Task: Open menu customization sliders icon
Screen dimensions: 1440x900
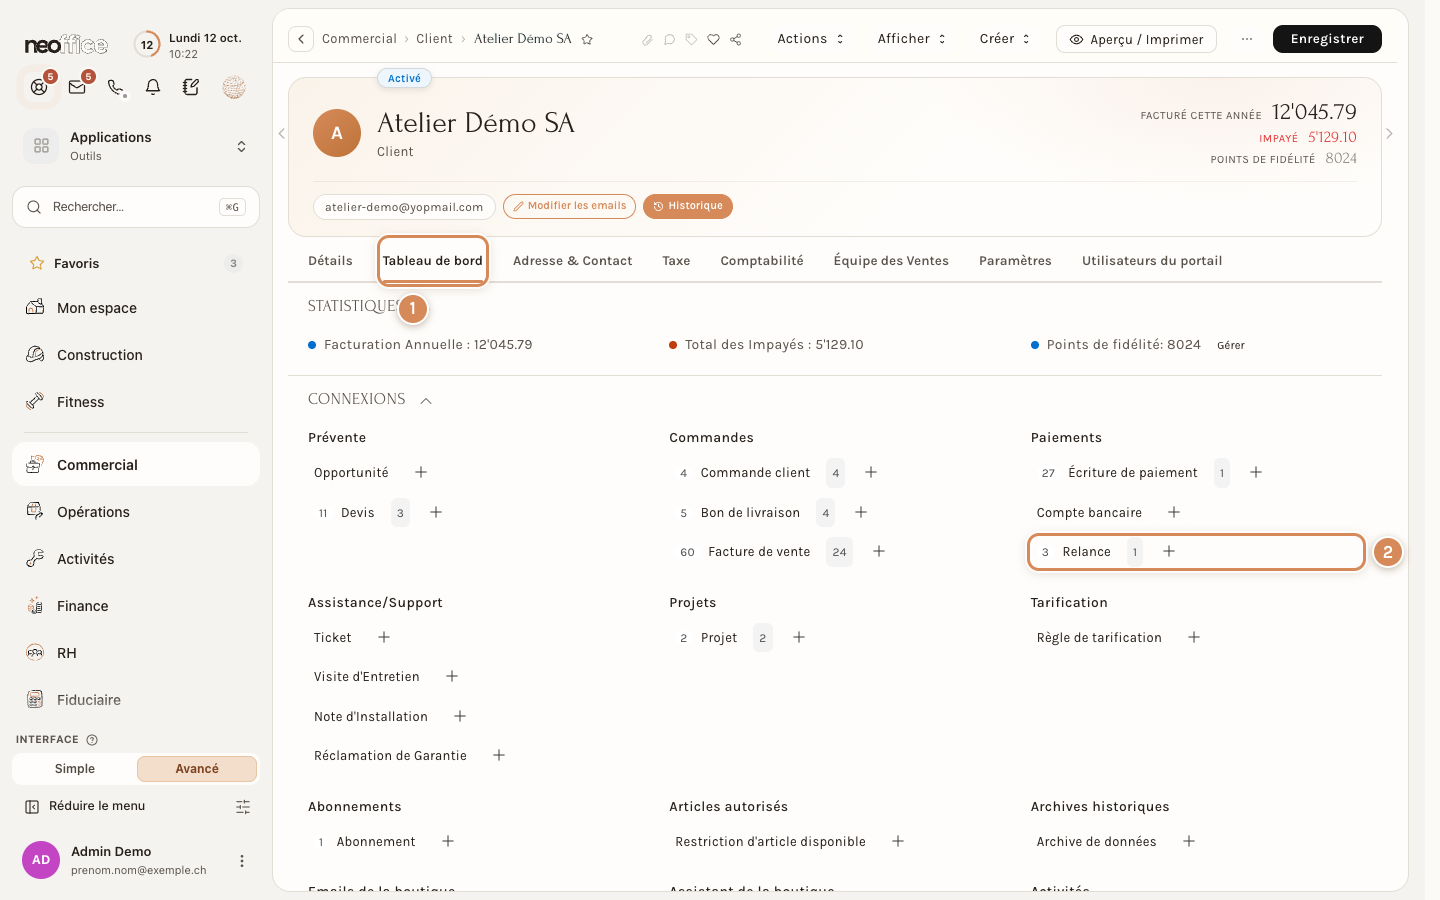Action: pyautogui.click(x=243, y=807)
